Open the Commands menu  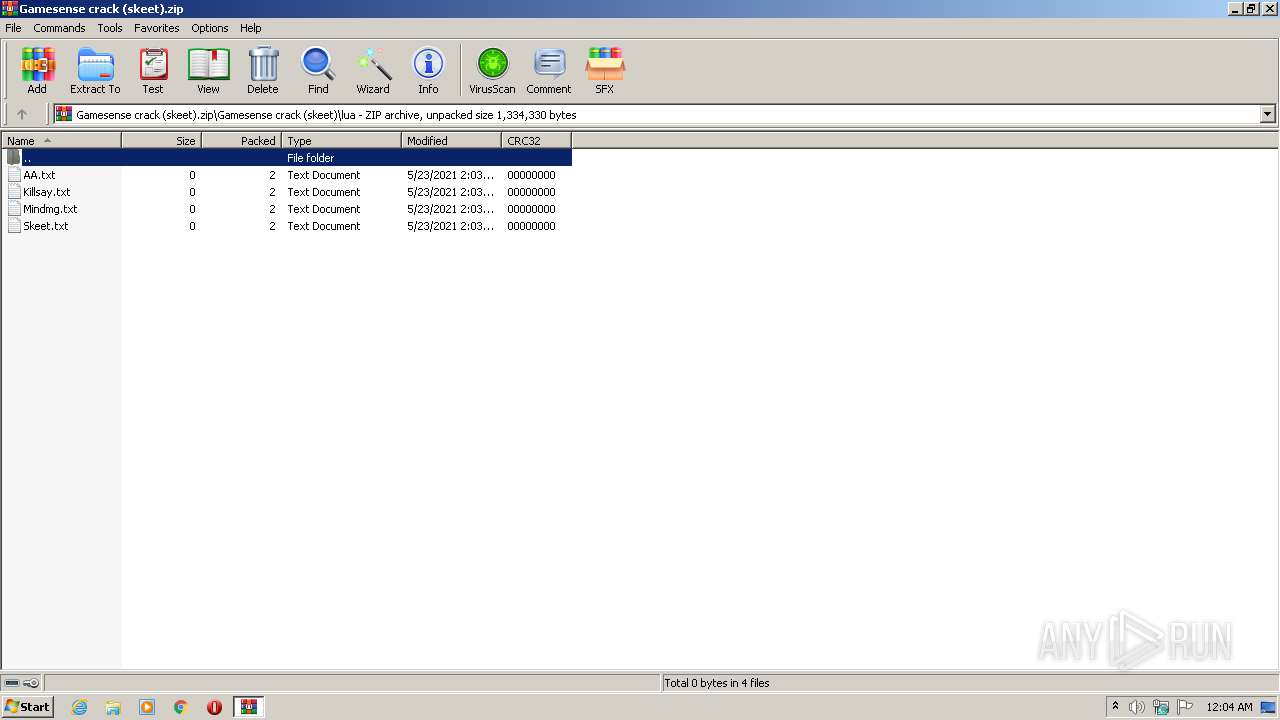pos(59,28)
